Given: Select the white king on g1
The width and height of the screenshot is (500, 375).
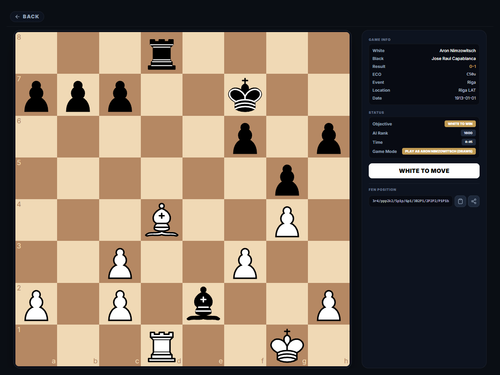Looking at the screenshot, I should pyautogui.click(x=287, y=346).
